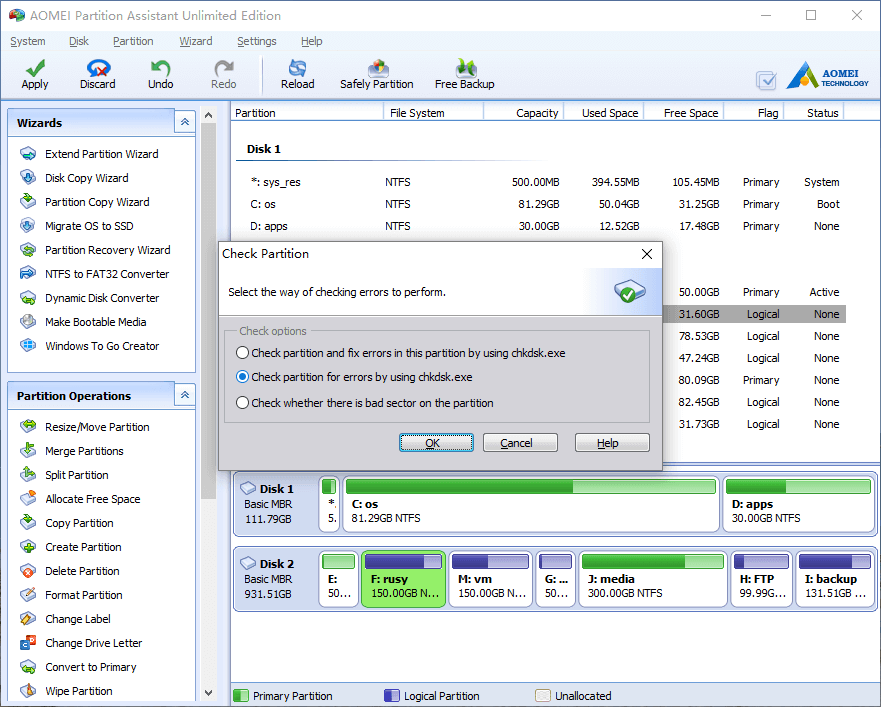Open NTFS to FAT32 Converter

click(107, 274)
